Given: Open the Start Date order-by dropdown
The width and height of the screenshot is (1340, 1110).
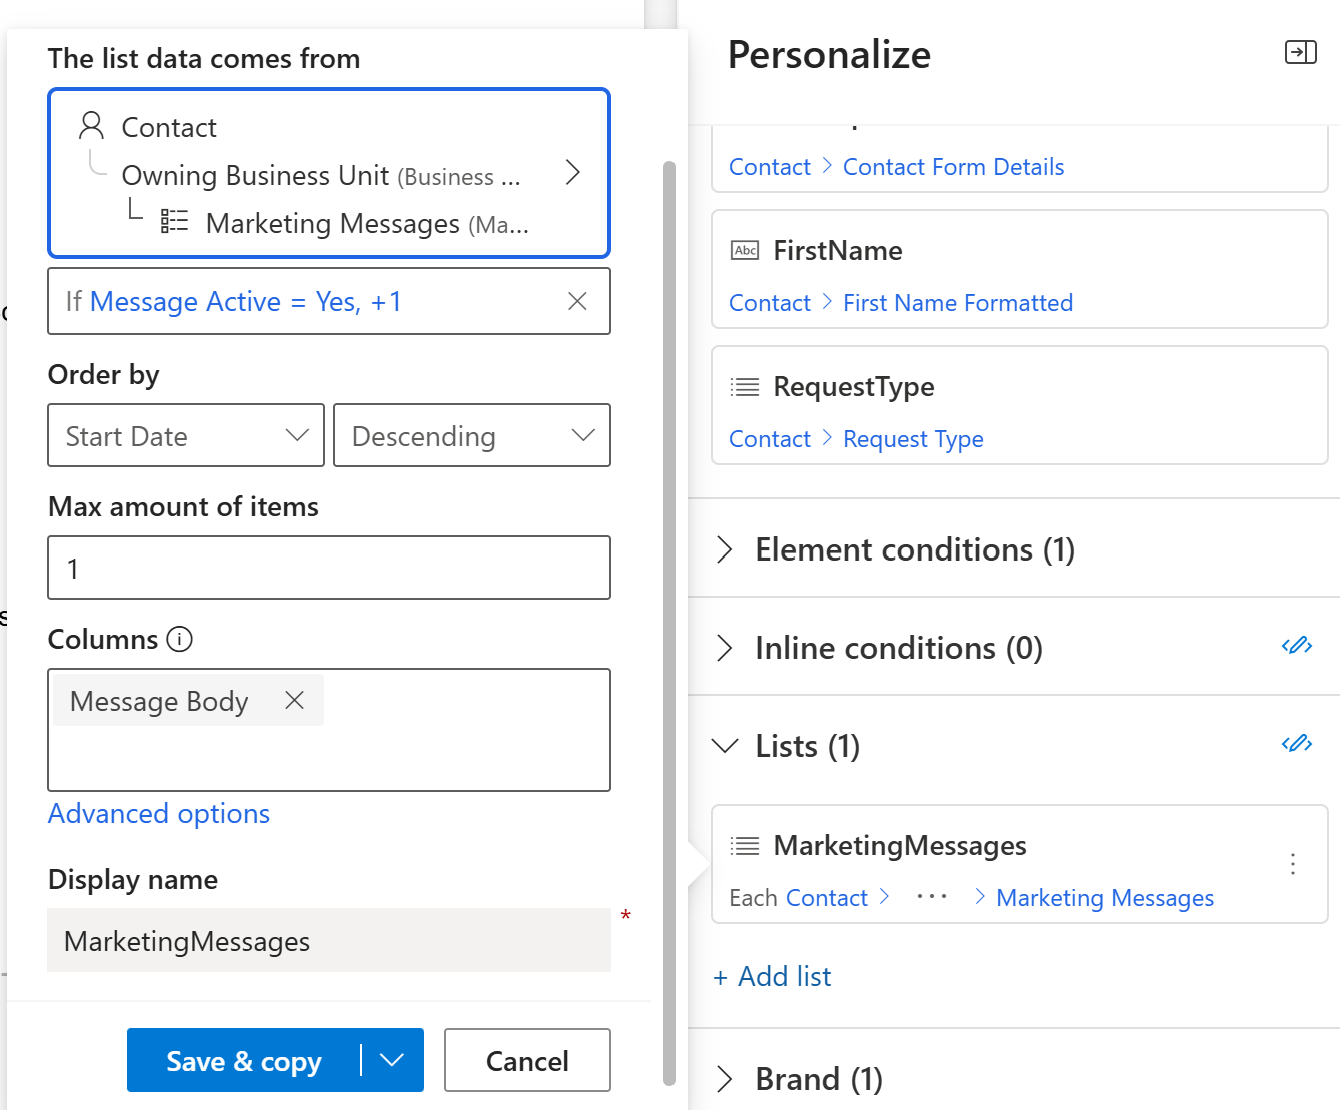Looking at the screenshot, I should tap(186, 435).
